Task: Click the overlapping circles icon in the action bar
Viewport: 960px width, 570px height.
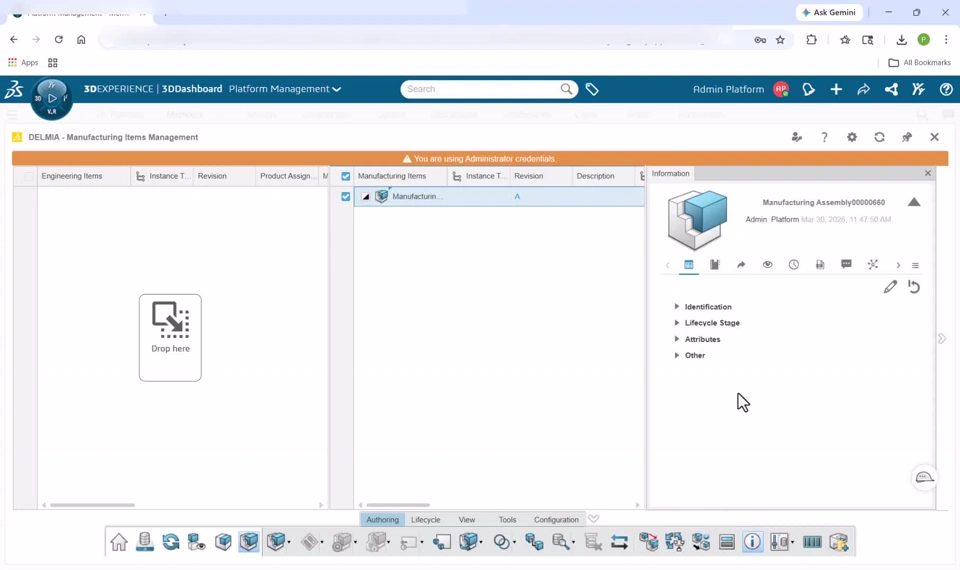Action: click(501, 542)
